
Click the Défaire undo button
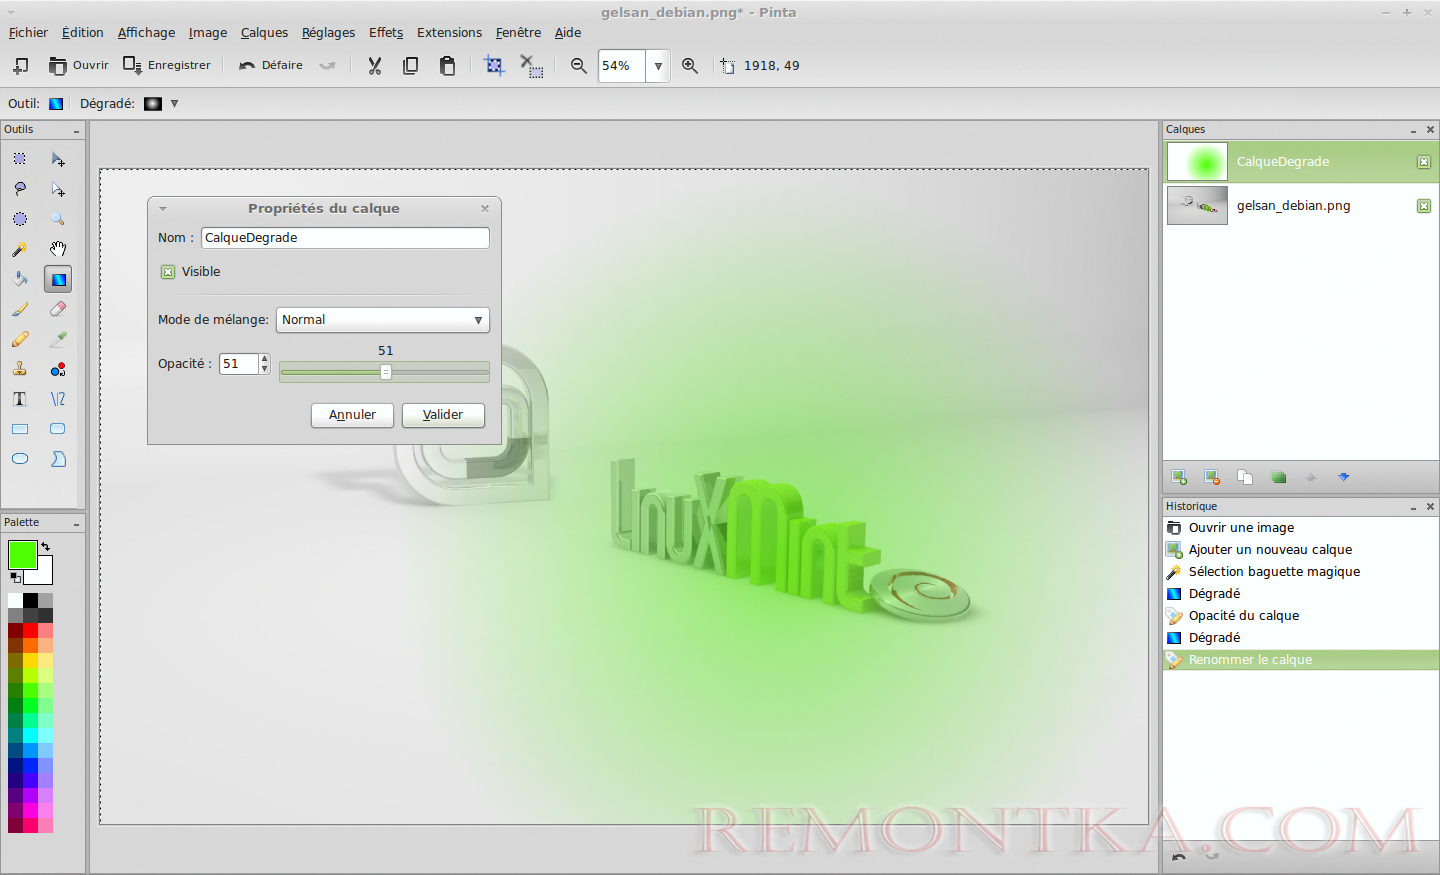coord(271,66)
